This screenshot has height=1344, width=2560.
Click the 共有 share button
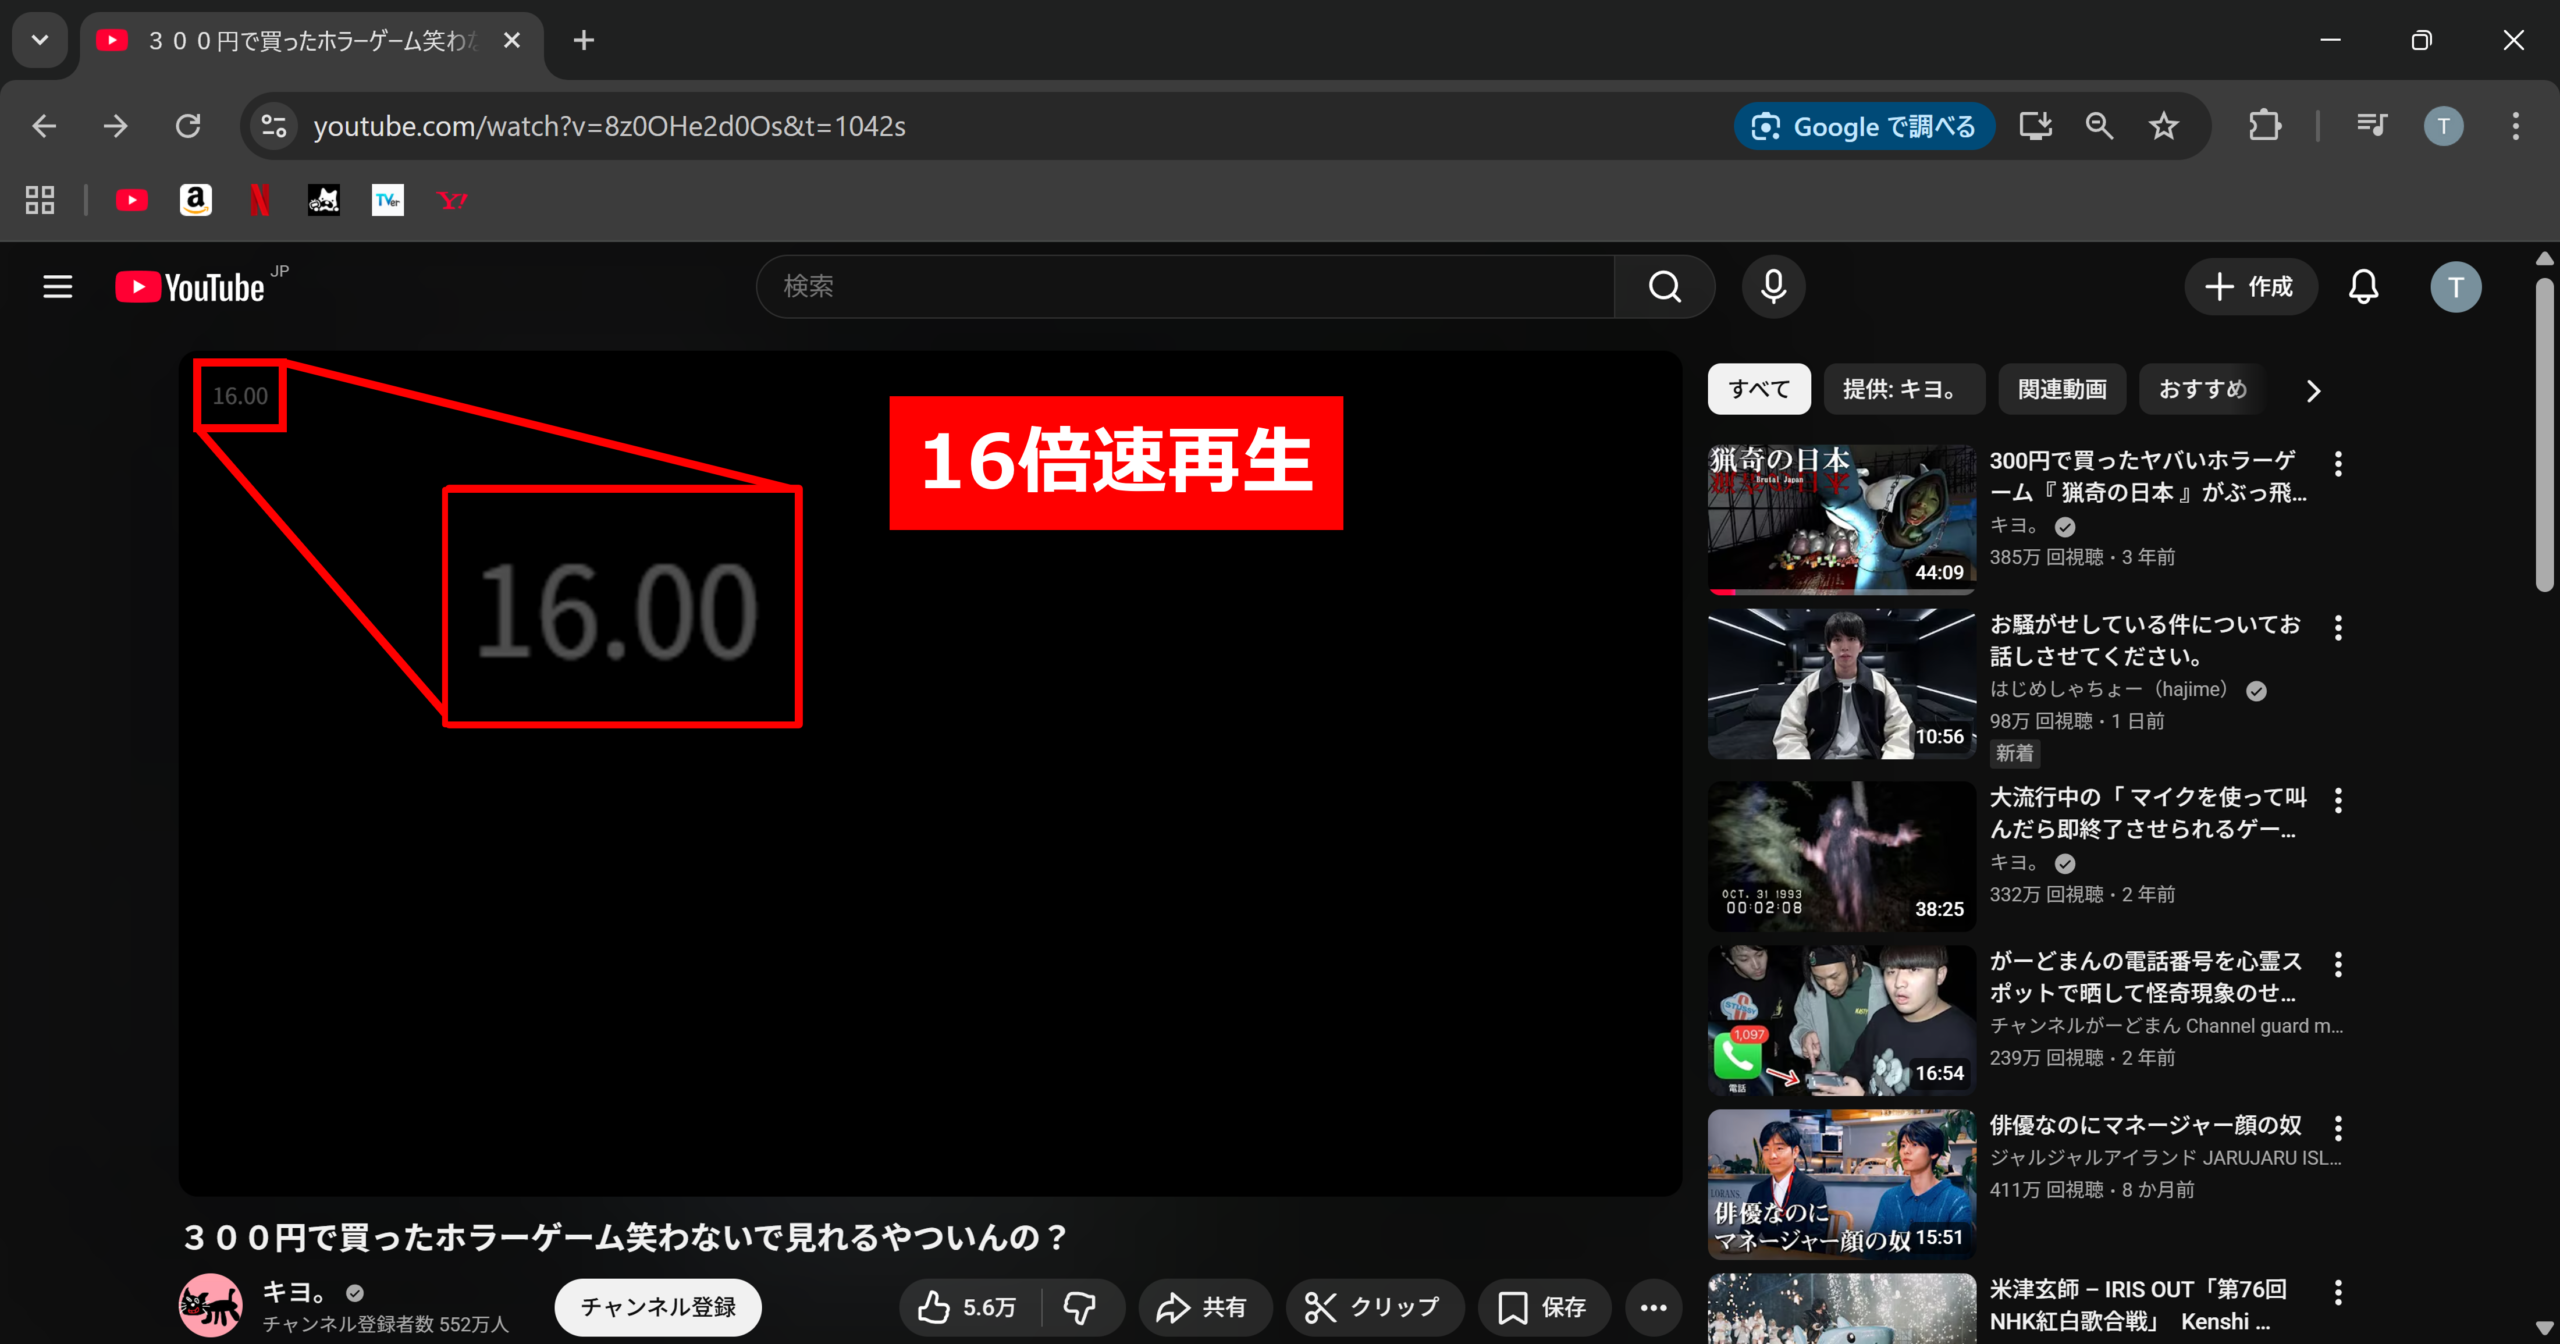1203,1307
